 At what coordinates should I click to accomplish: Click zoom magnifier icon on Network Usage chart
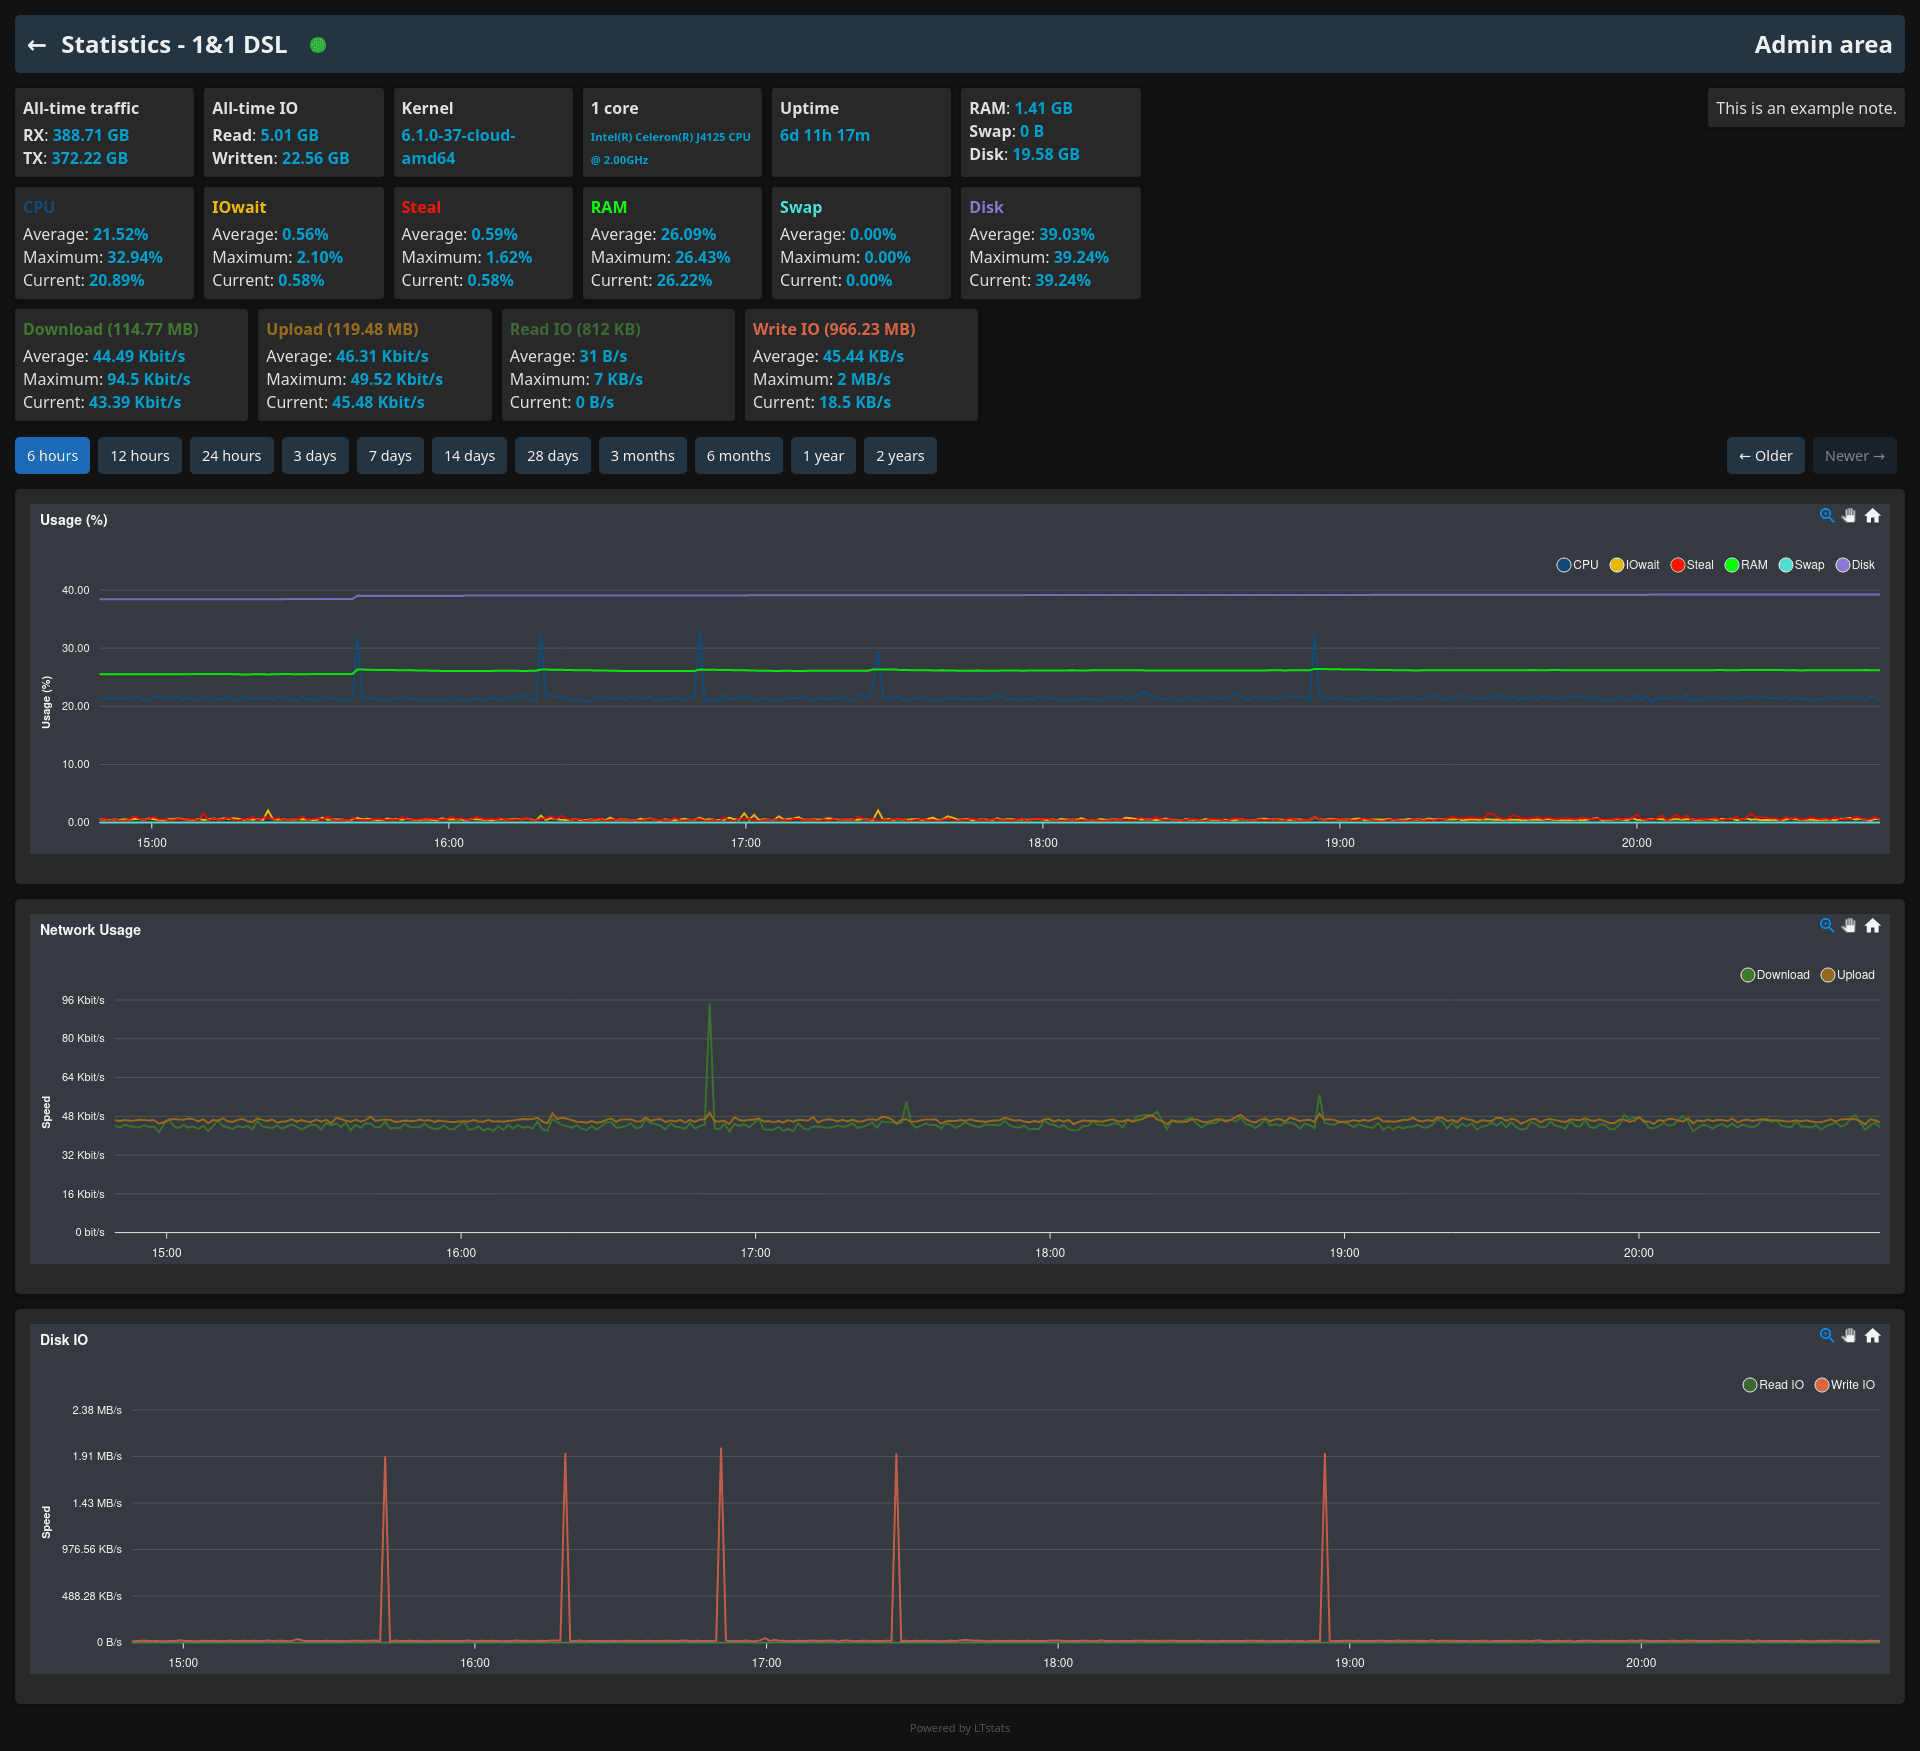[x=1826, y=926]
